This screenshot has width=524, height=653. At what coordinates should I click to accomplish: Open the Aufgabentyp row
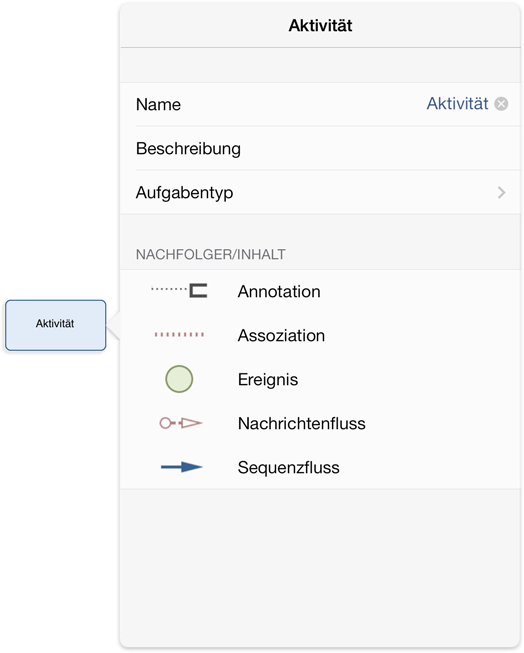tap(320, 192)
